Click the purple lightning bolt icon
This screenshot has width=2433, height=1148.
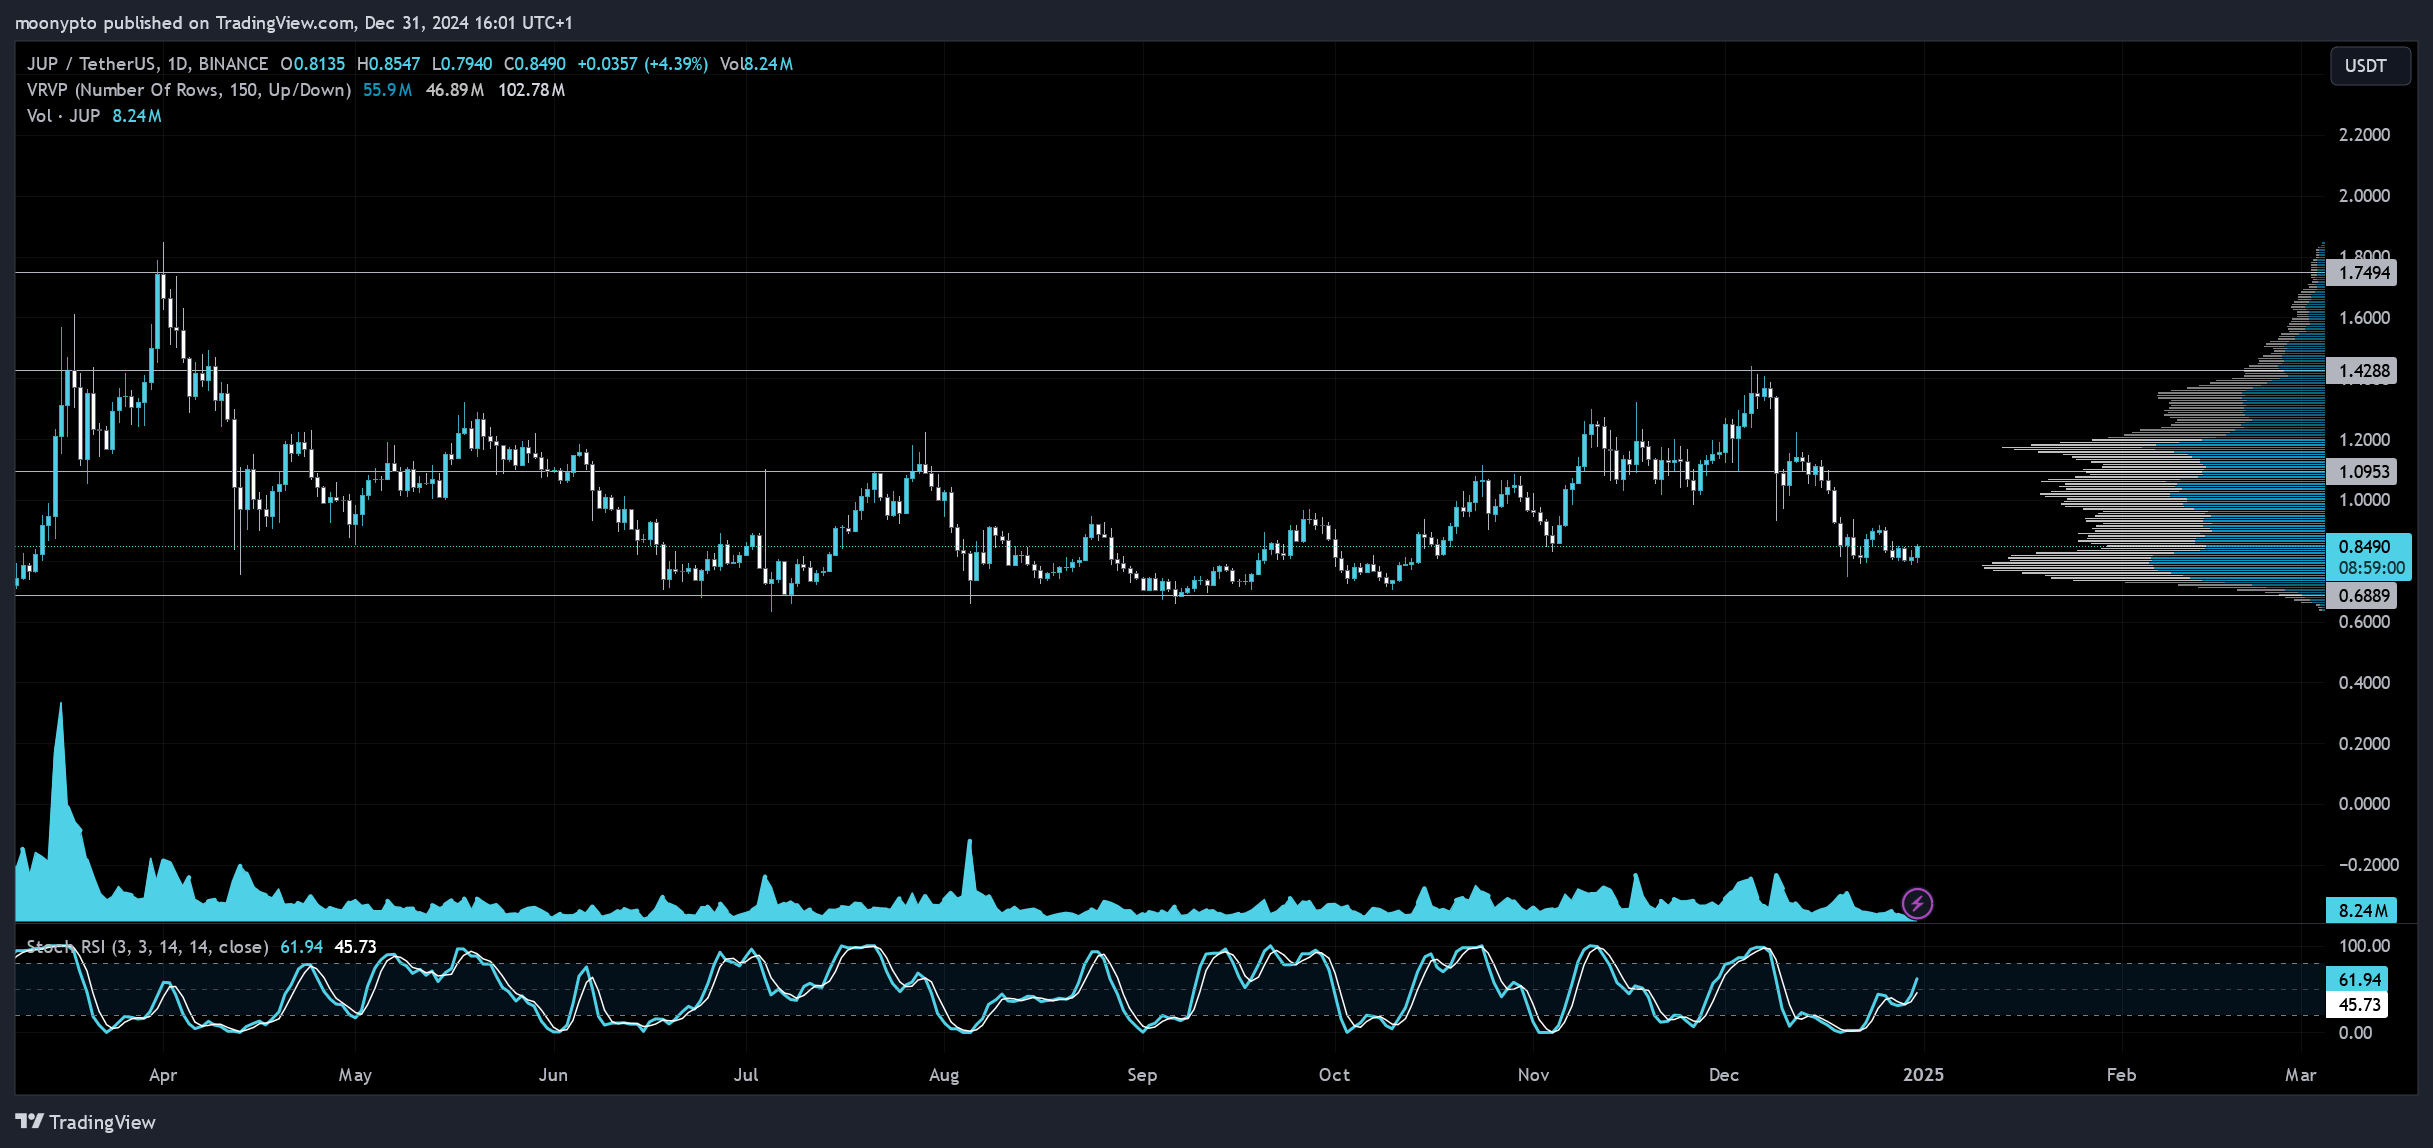point(1917,904)
